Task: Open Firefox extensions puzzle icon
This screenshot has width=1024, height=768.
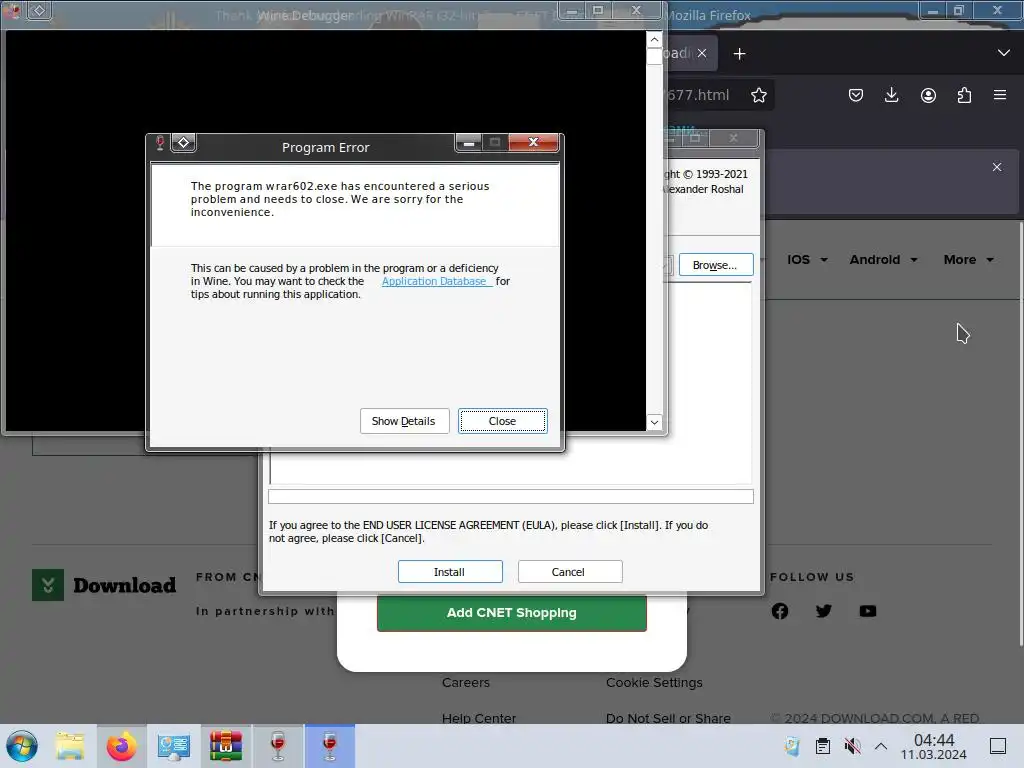Action: click(964, 95)
